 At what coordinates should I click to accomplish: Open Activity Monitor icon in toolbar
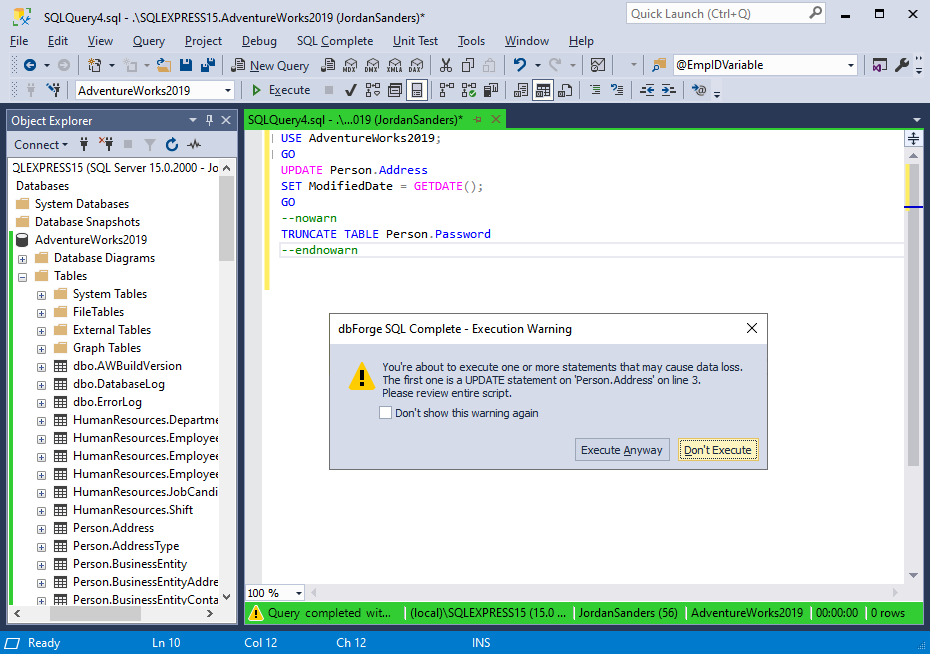(598, 65)
